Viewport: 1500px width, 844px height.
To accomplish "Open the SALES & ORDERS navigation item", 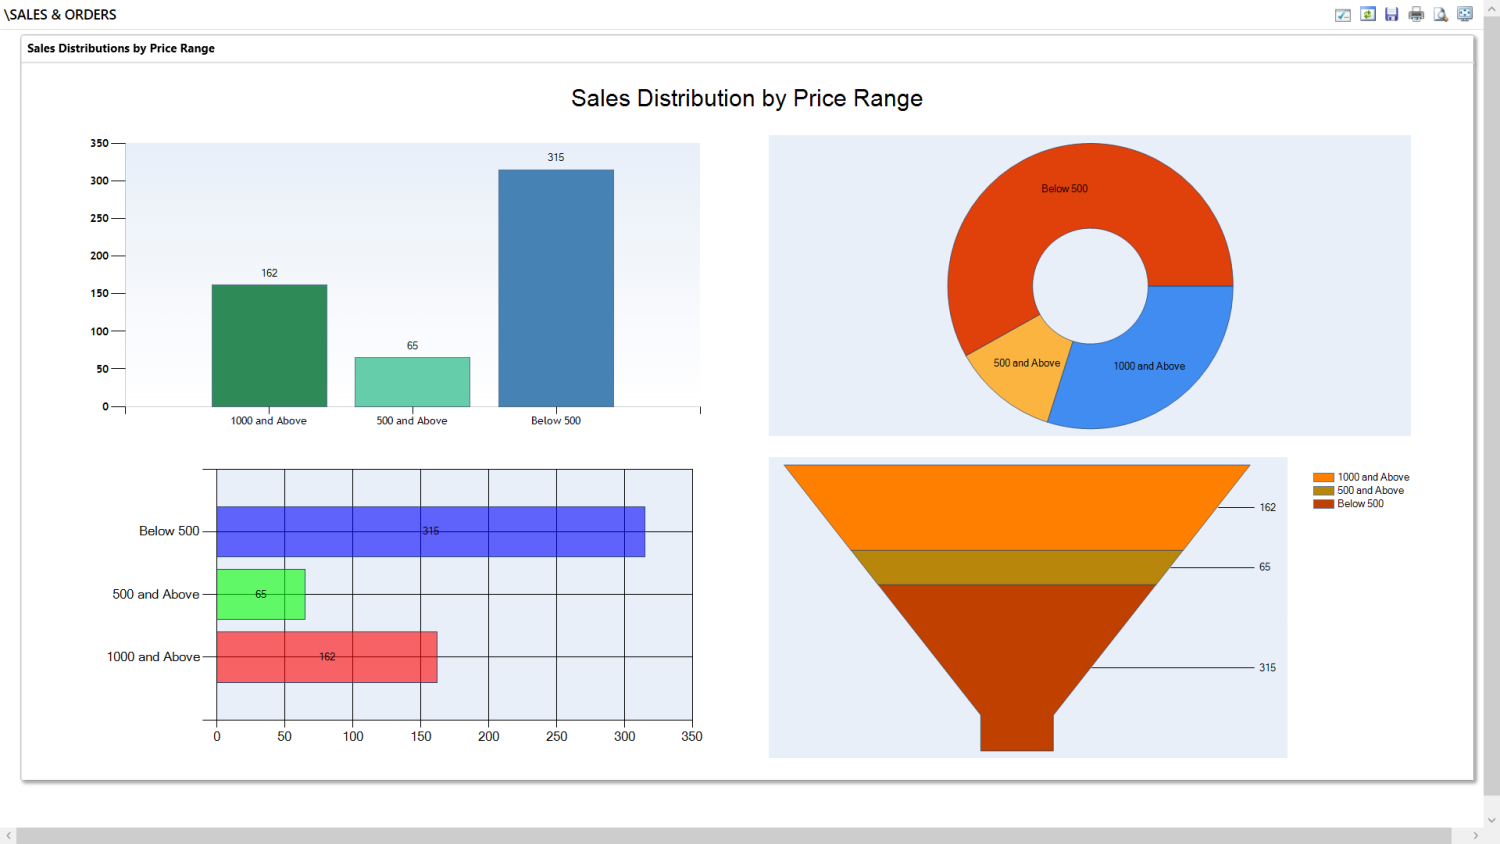I will pos(60,14).
